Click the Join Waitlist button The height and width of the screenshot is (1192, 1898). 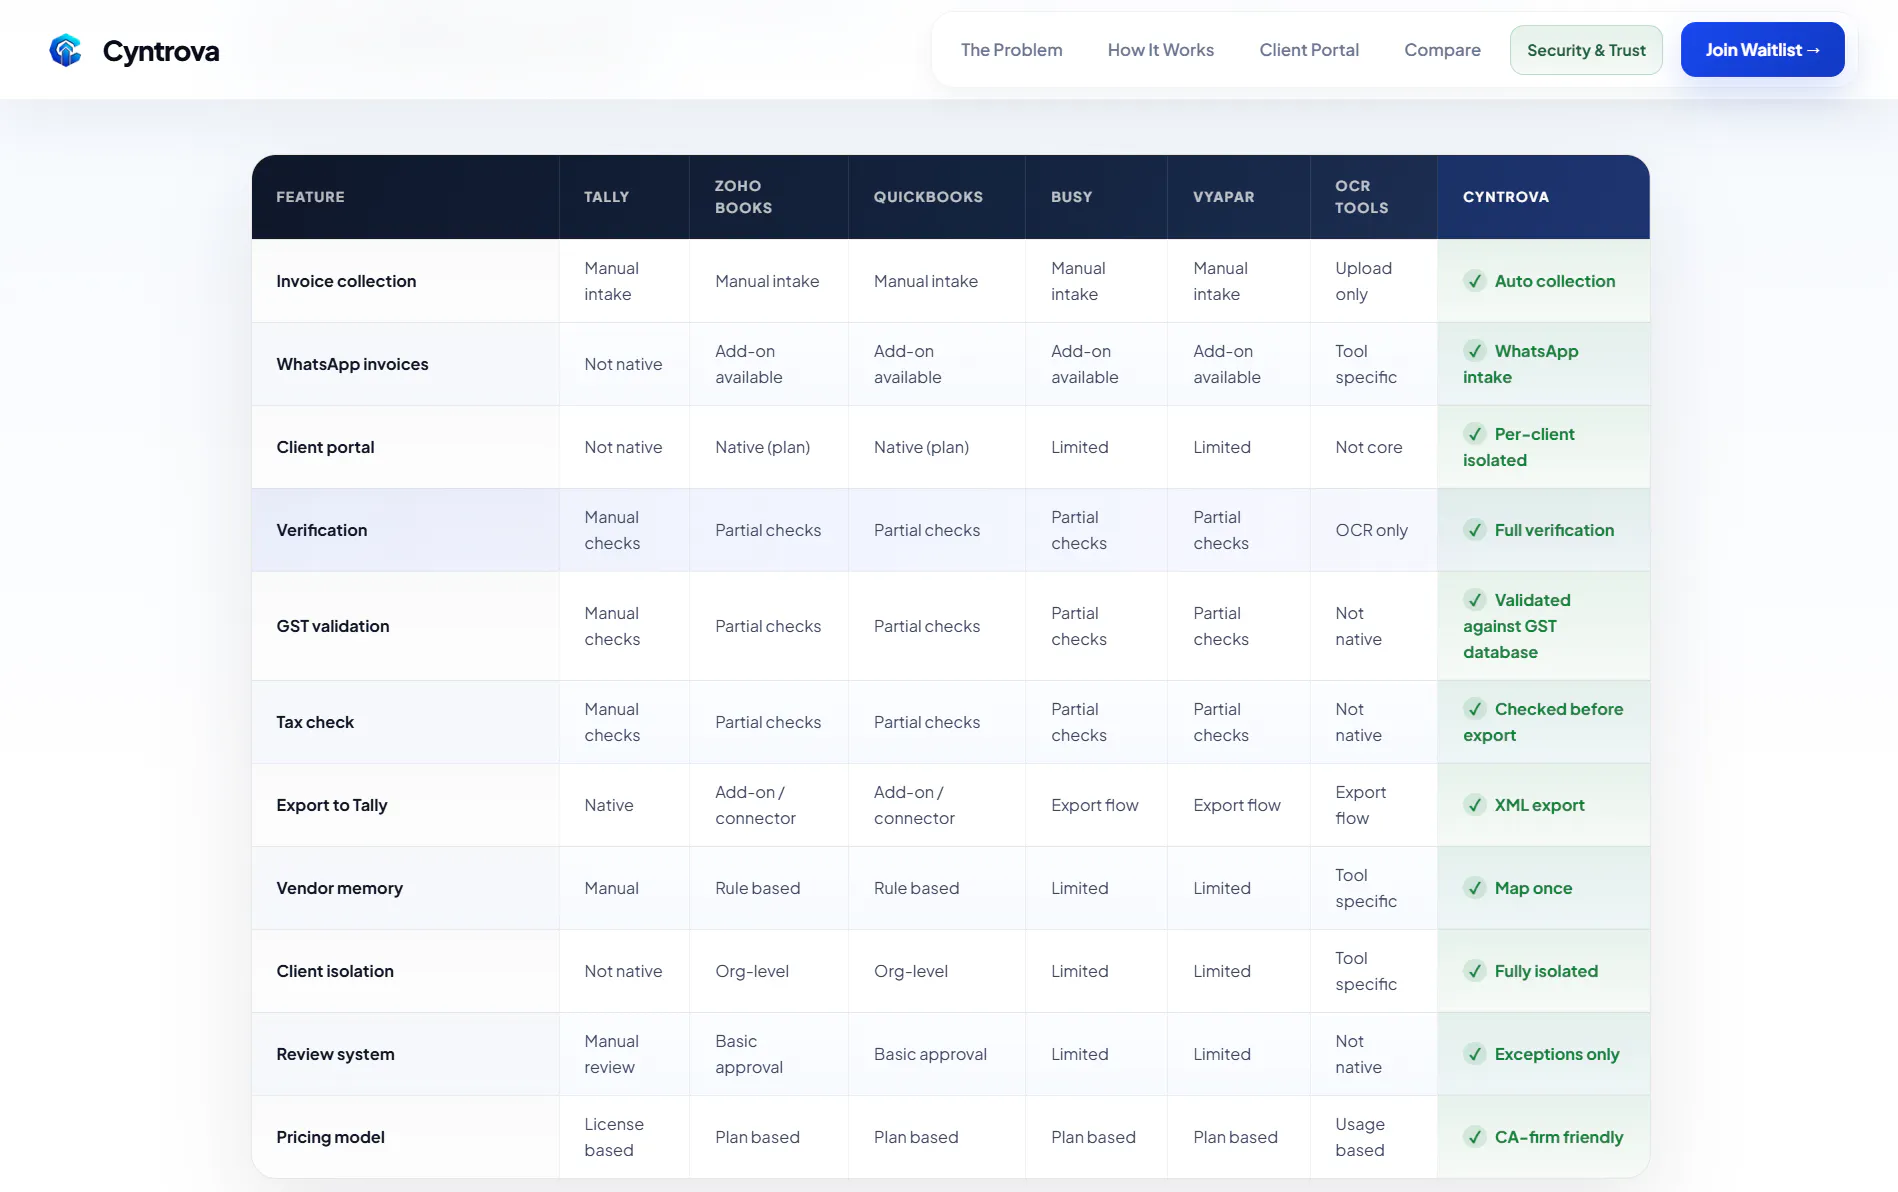point(1762,50)
